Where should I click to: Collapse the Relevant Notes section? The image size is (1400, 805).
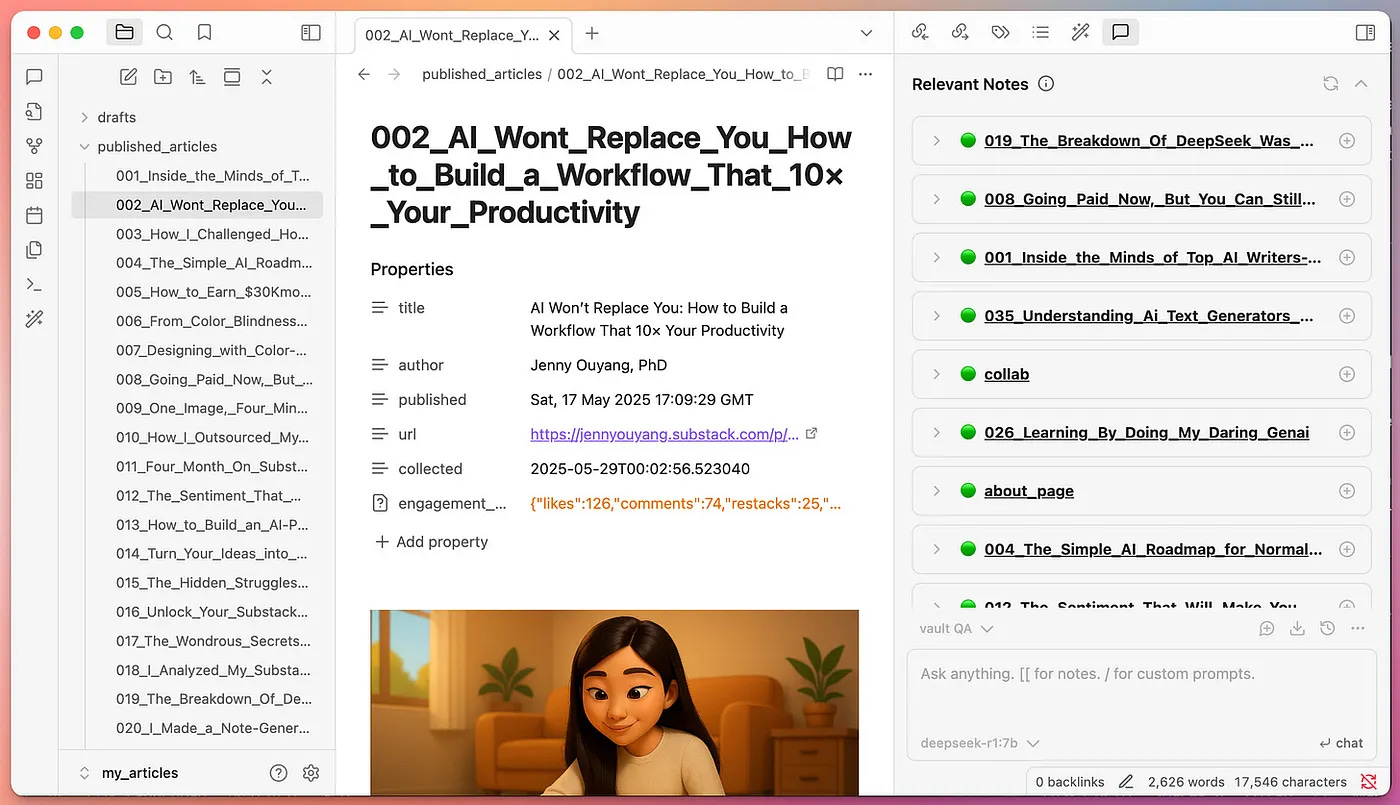point(1361,84)
